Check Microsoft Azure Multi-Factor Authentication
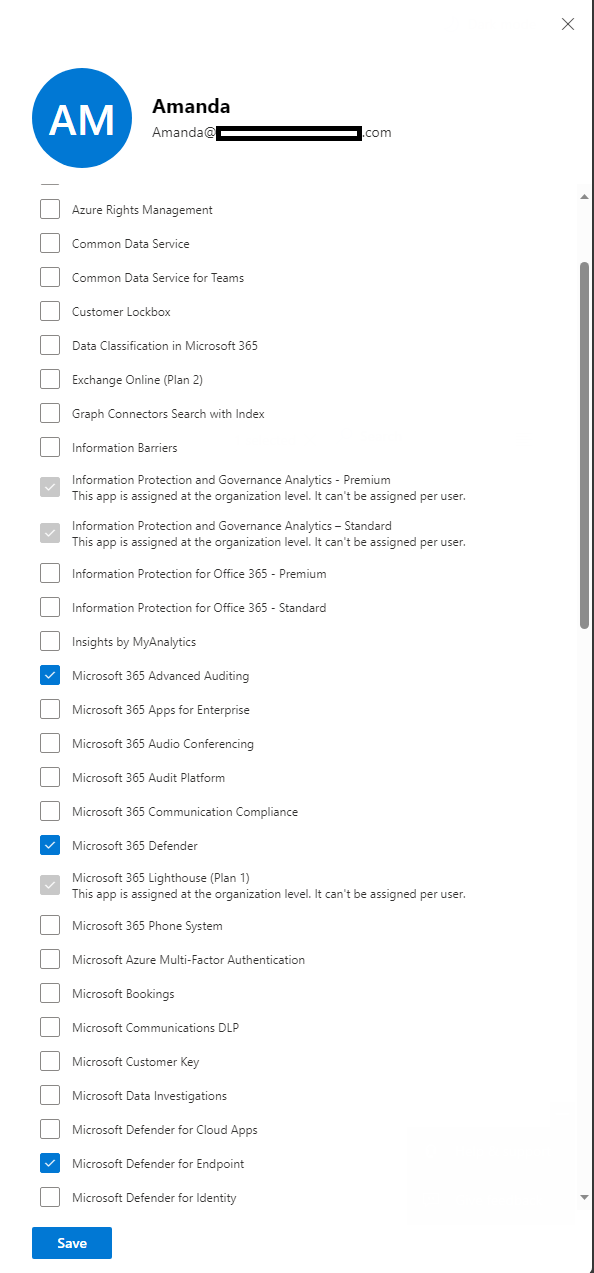Viewport: 594px width, 1273px height. 49,958
